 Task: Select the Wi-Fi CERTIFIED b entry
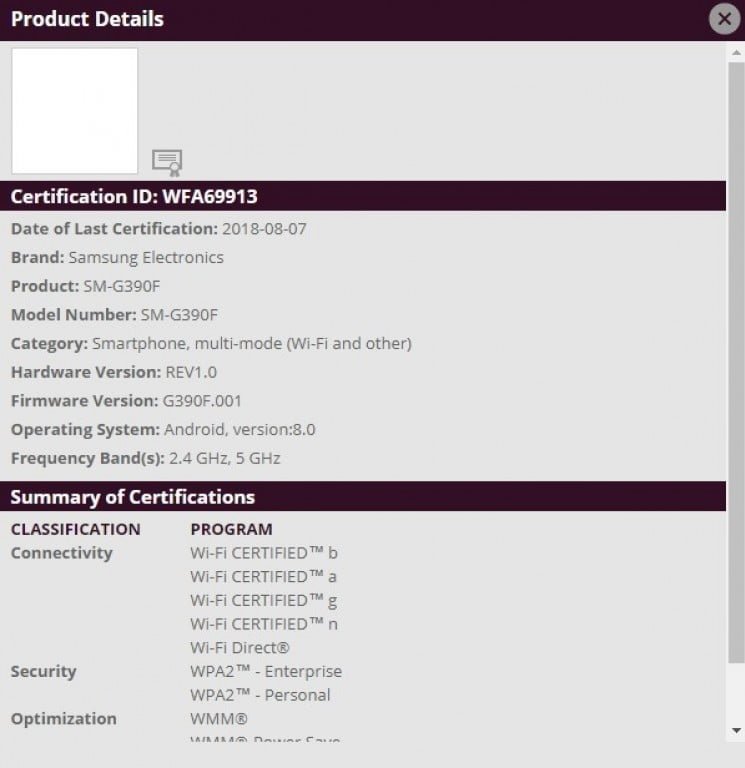(264, 553)
